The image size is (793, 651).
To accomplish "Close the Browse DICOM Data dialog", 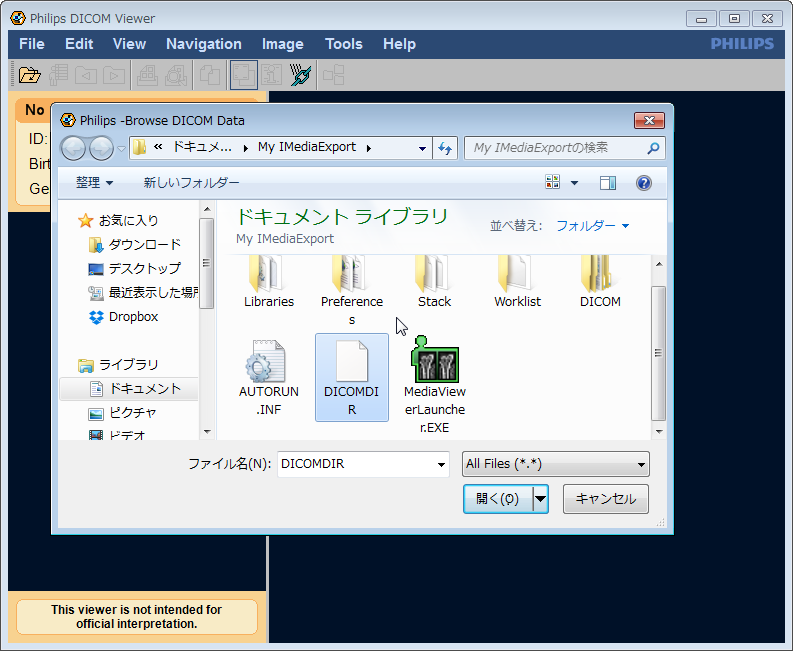I will pyautogui.click(x=649, y=120).
